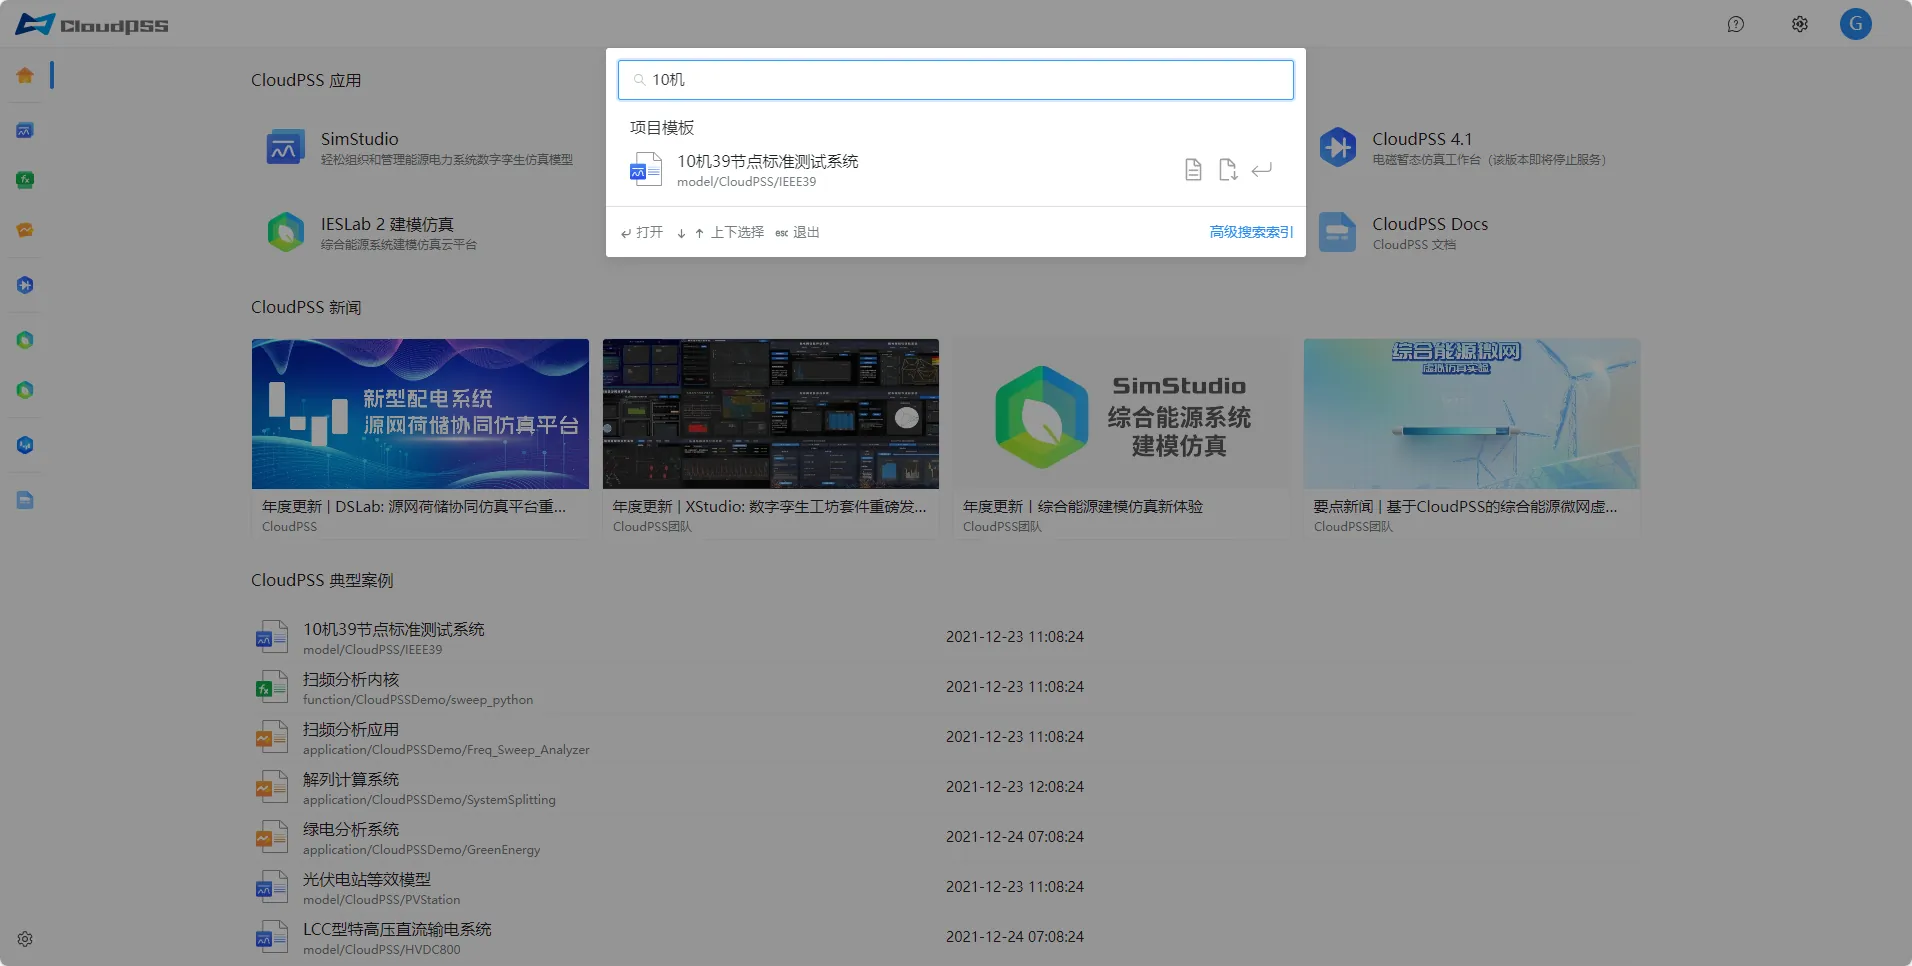Open SimStudio from the sidebar icon
Screen dimensions: 1912x966
25,130
